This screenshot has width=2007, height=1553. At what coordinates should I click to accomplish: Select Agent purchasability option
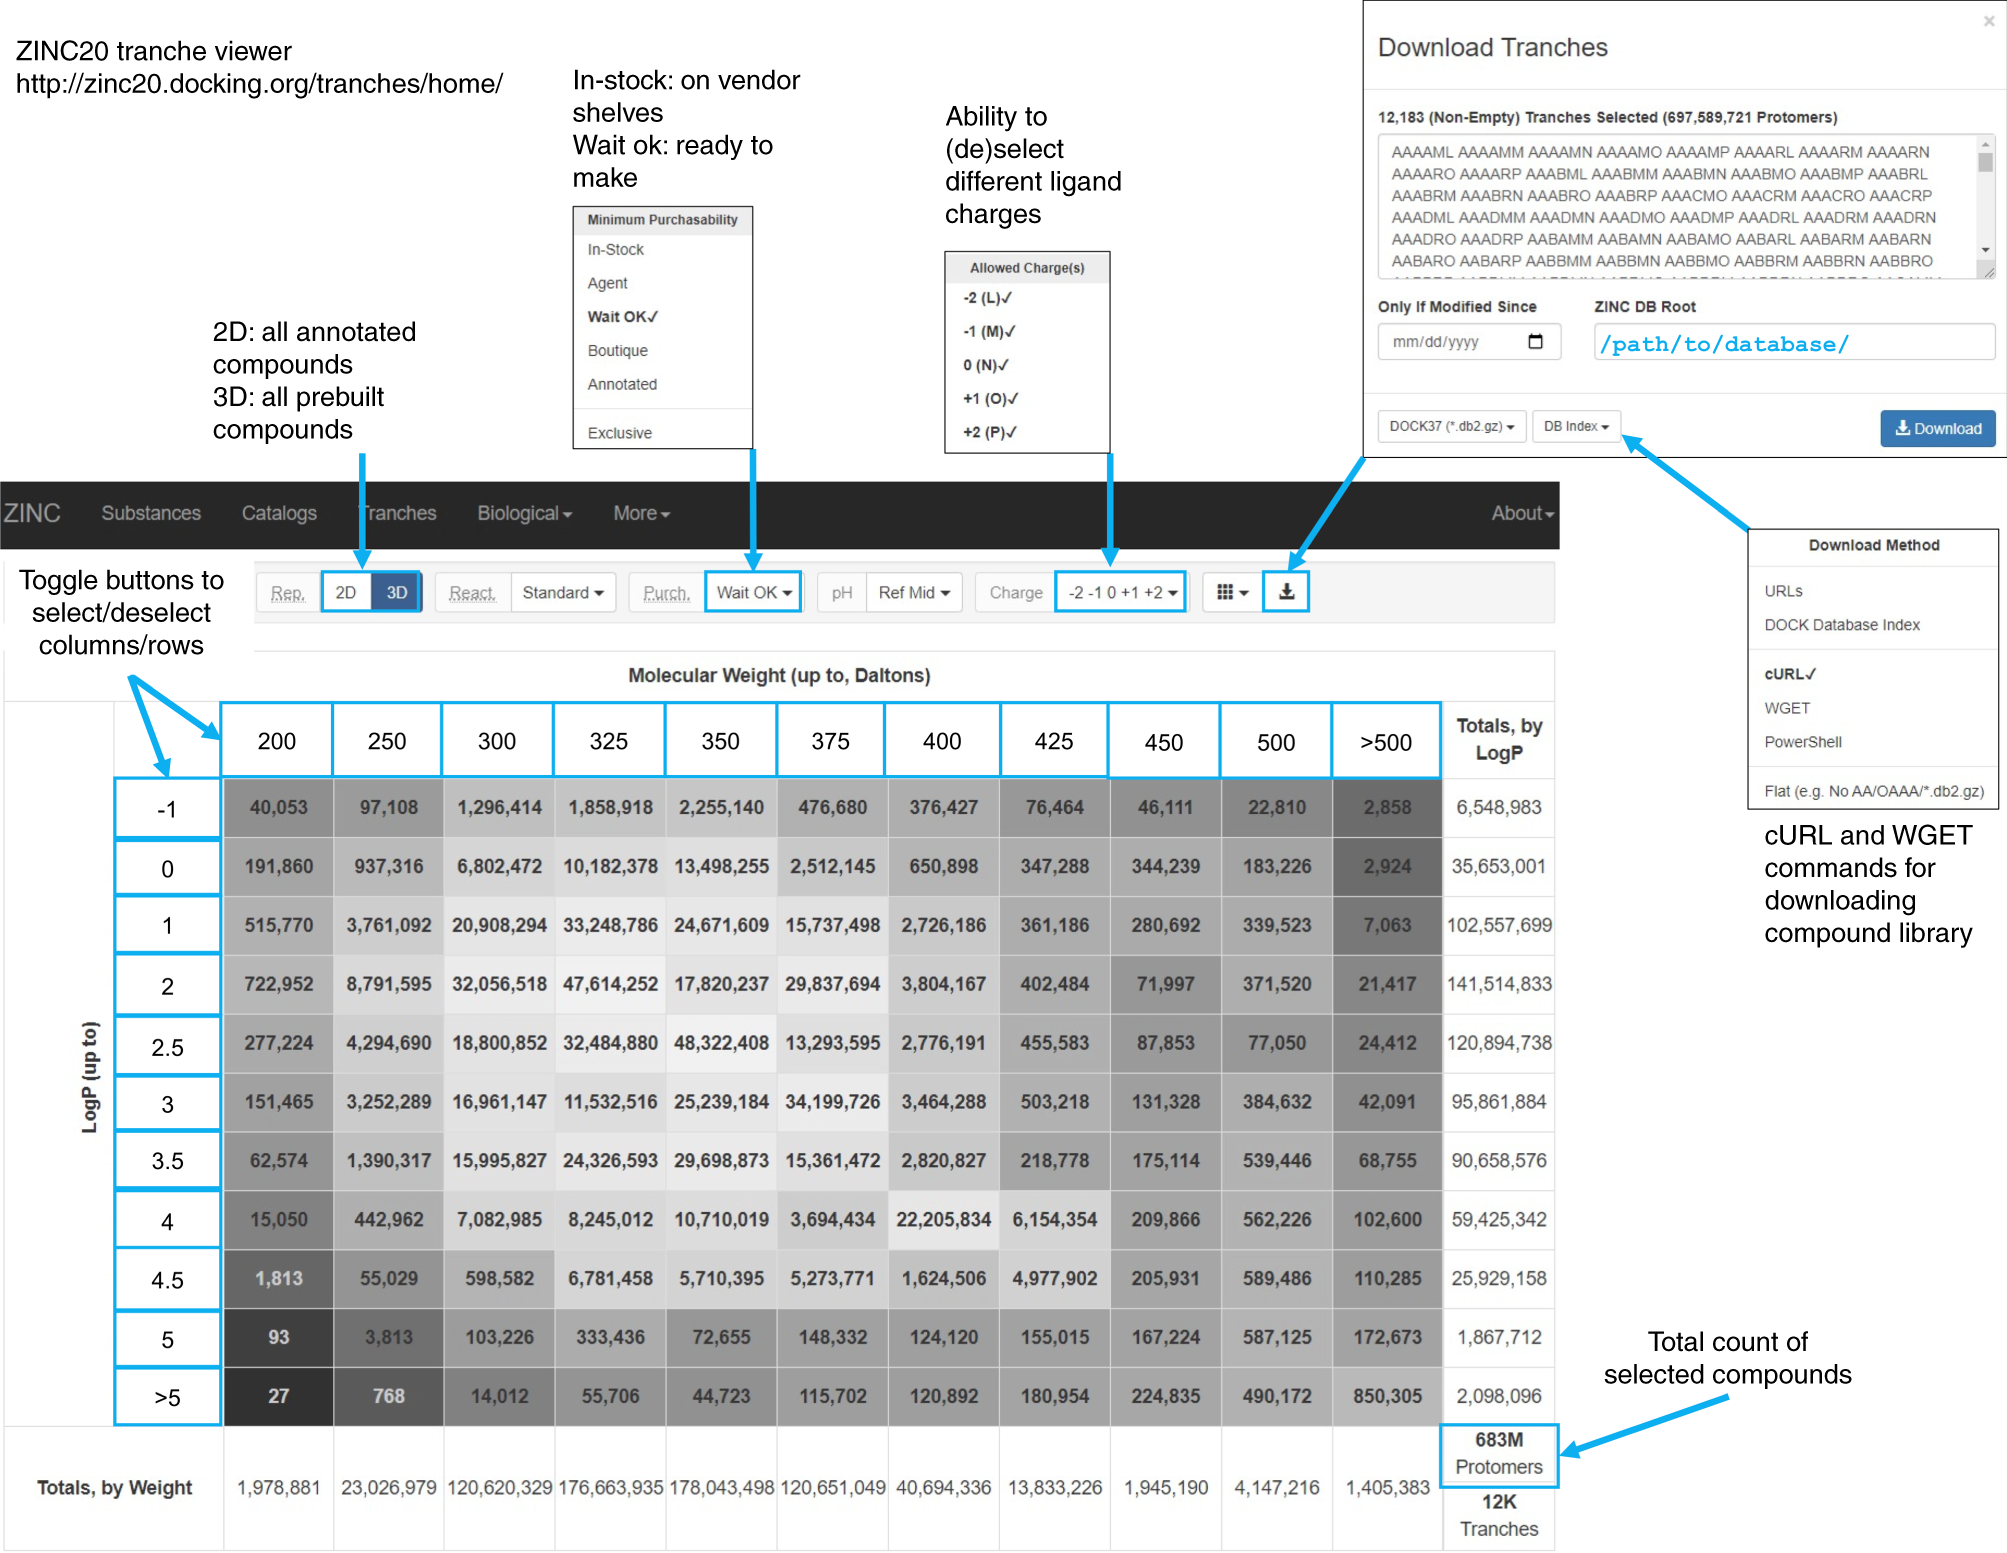coord(608,284)
